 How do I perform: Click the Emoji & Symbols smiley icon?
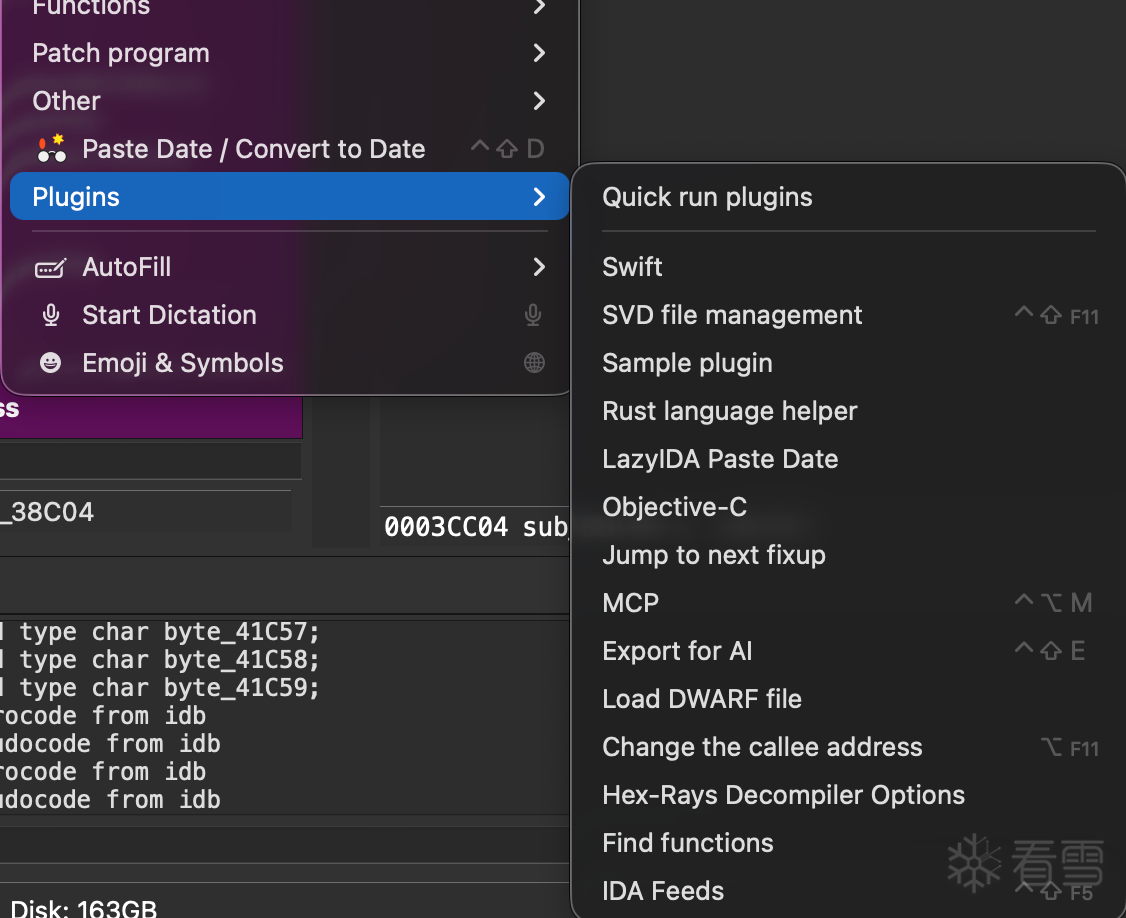(x=50, y=363)
